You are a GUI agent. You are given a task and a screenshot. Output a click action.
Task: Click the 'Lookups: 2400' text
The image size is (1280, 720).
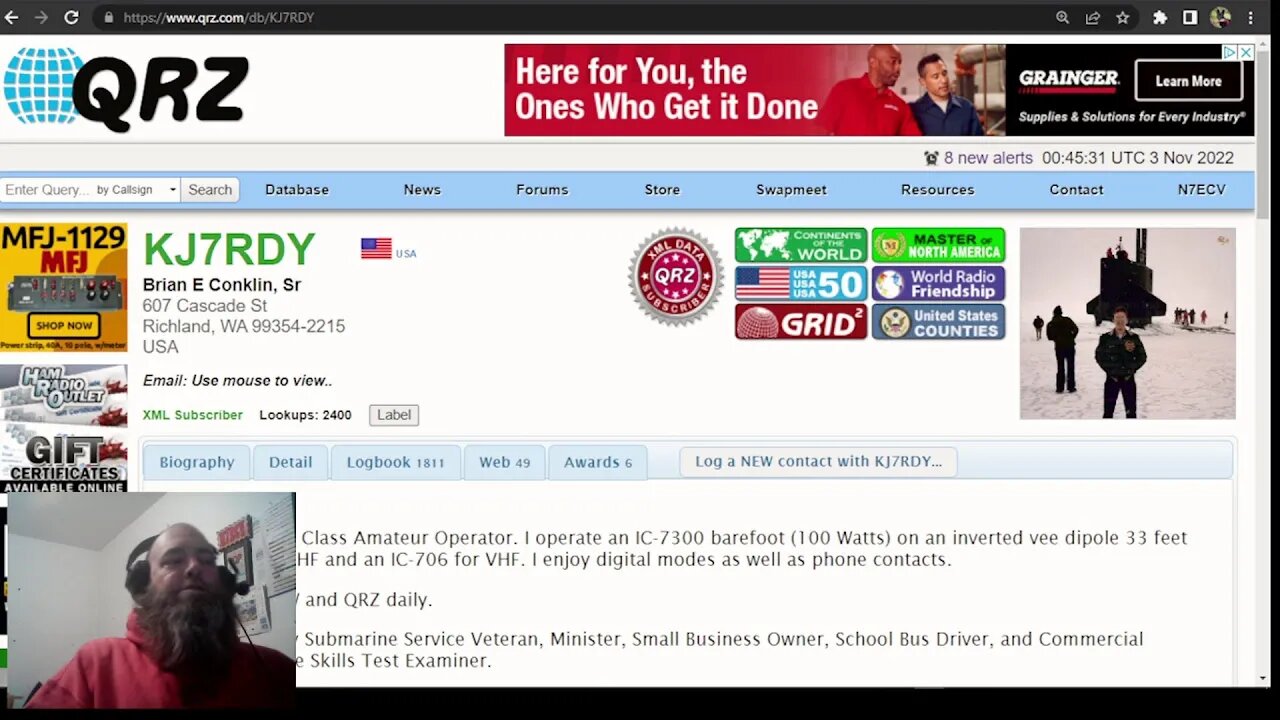(305, 415)
